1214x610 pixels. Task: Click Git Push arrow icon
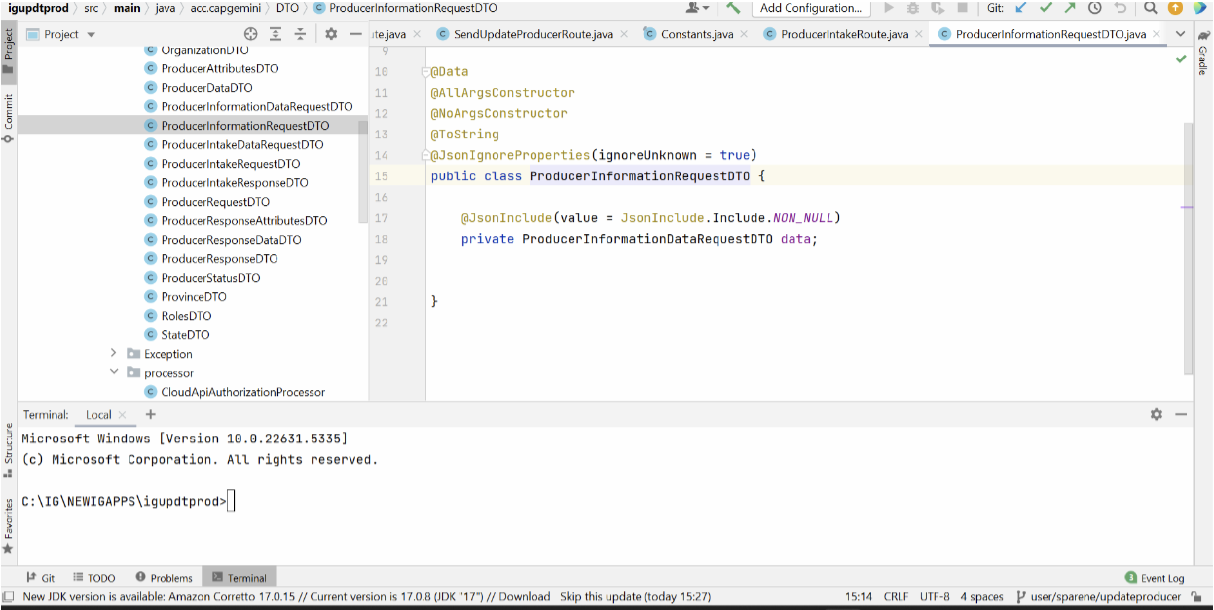point(1070,8)
